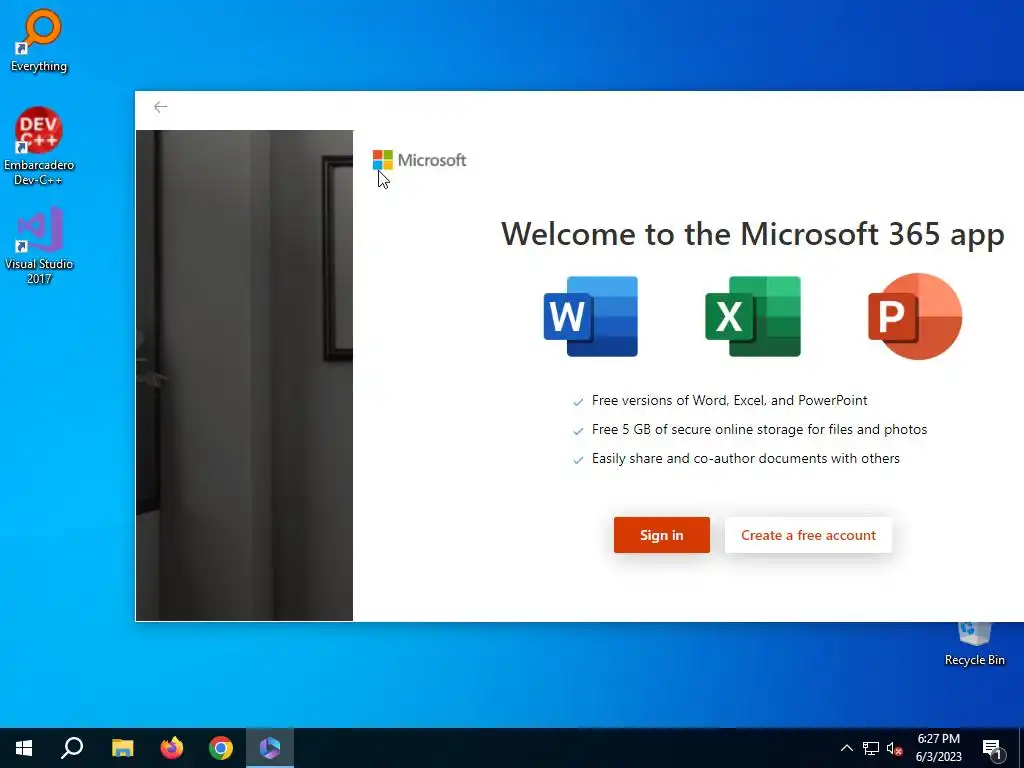Open the clock showing 6:27 PM
Screen dimensions: 1024x768
938,748
